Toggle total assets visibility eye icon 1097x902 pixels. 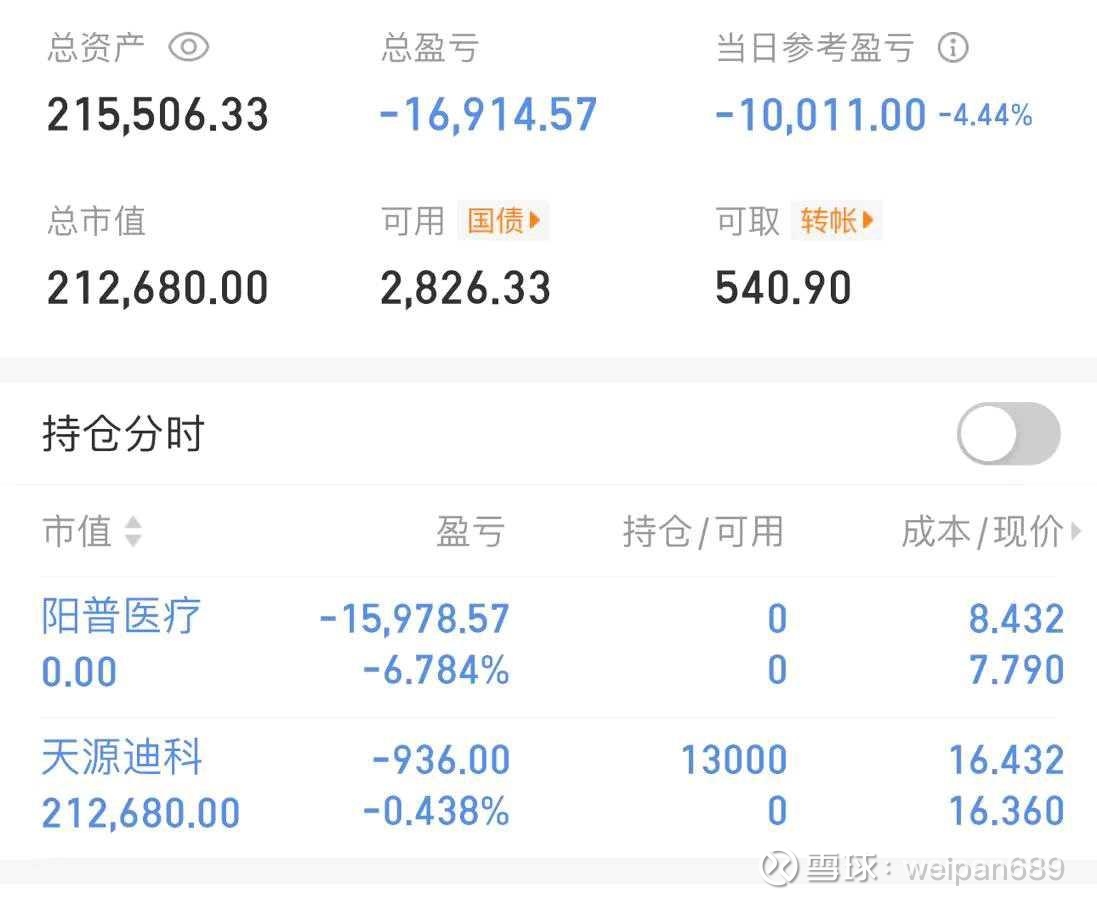pyautogui.click(x=189, y=48)
